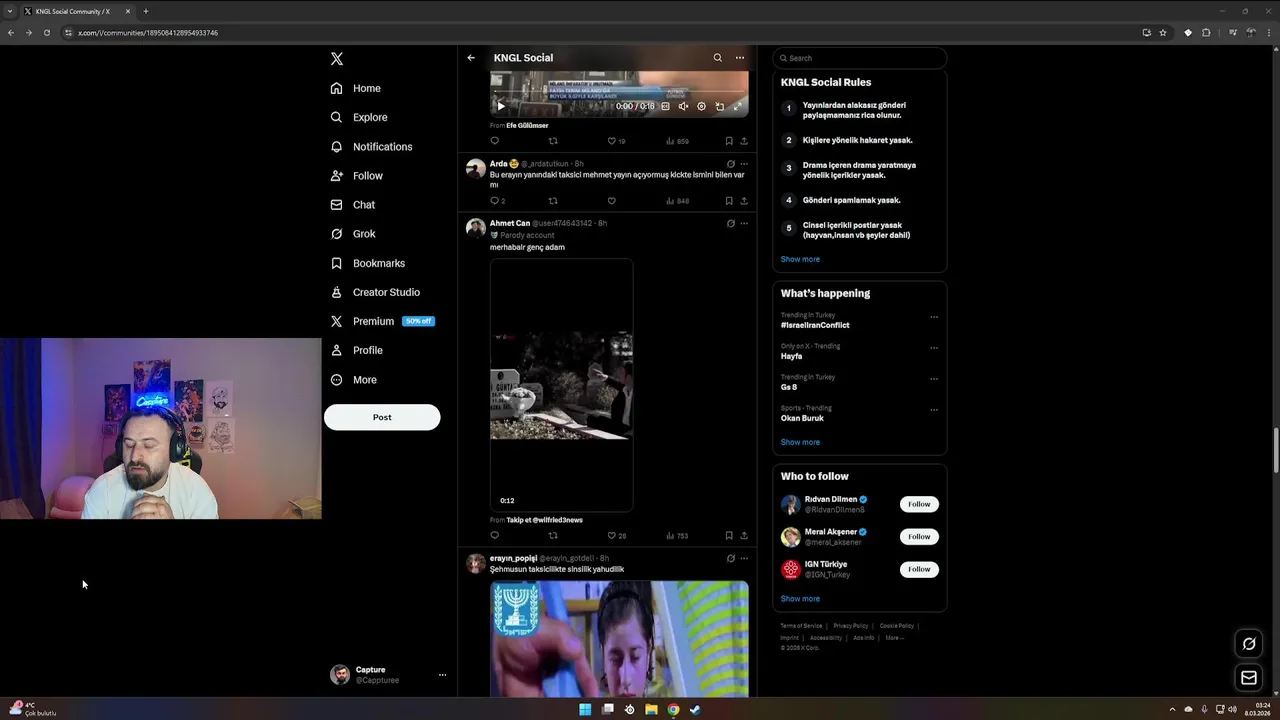Show more in What's happening
Image resolution: width=1280 pixels, height=720 pixels.
point(800,442)
